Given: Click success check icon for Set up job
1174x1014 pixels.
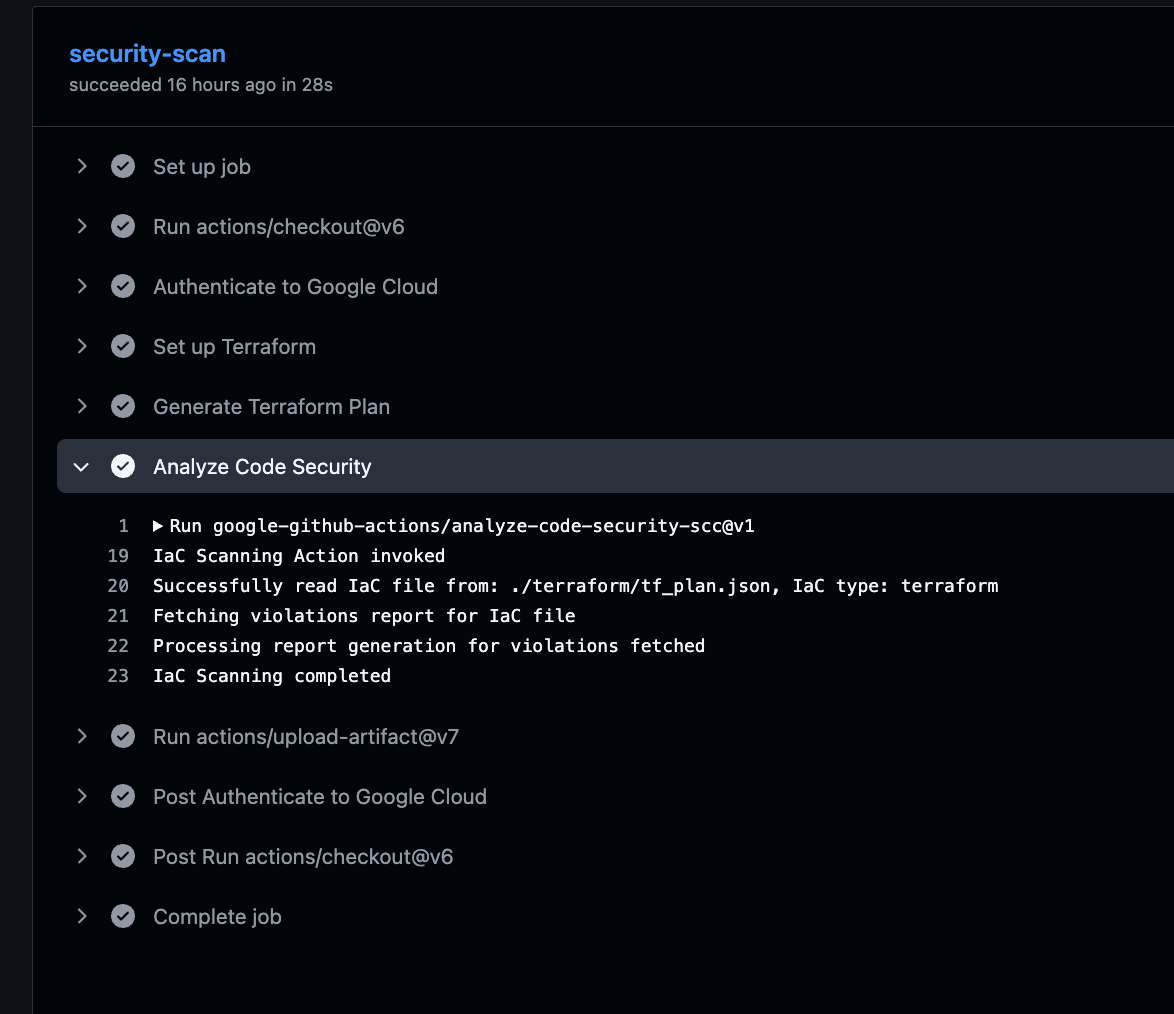Looking at the screenshot, I should pyautogui.click(x=123, y=166).
